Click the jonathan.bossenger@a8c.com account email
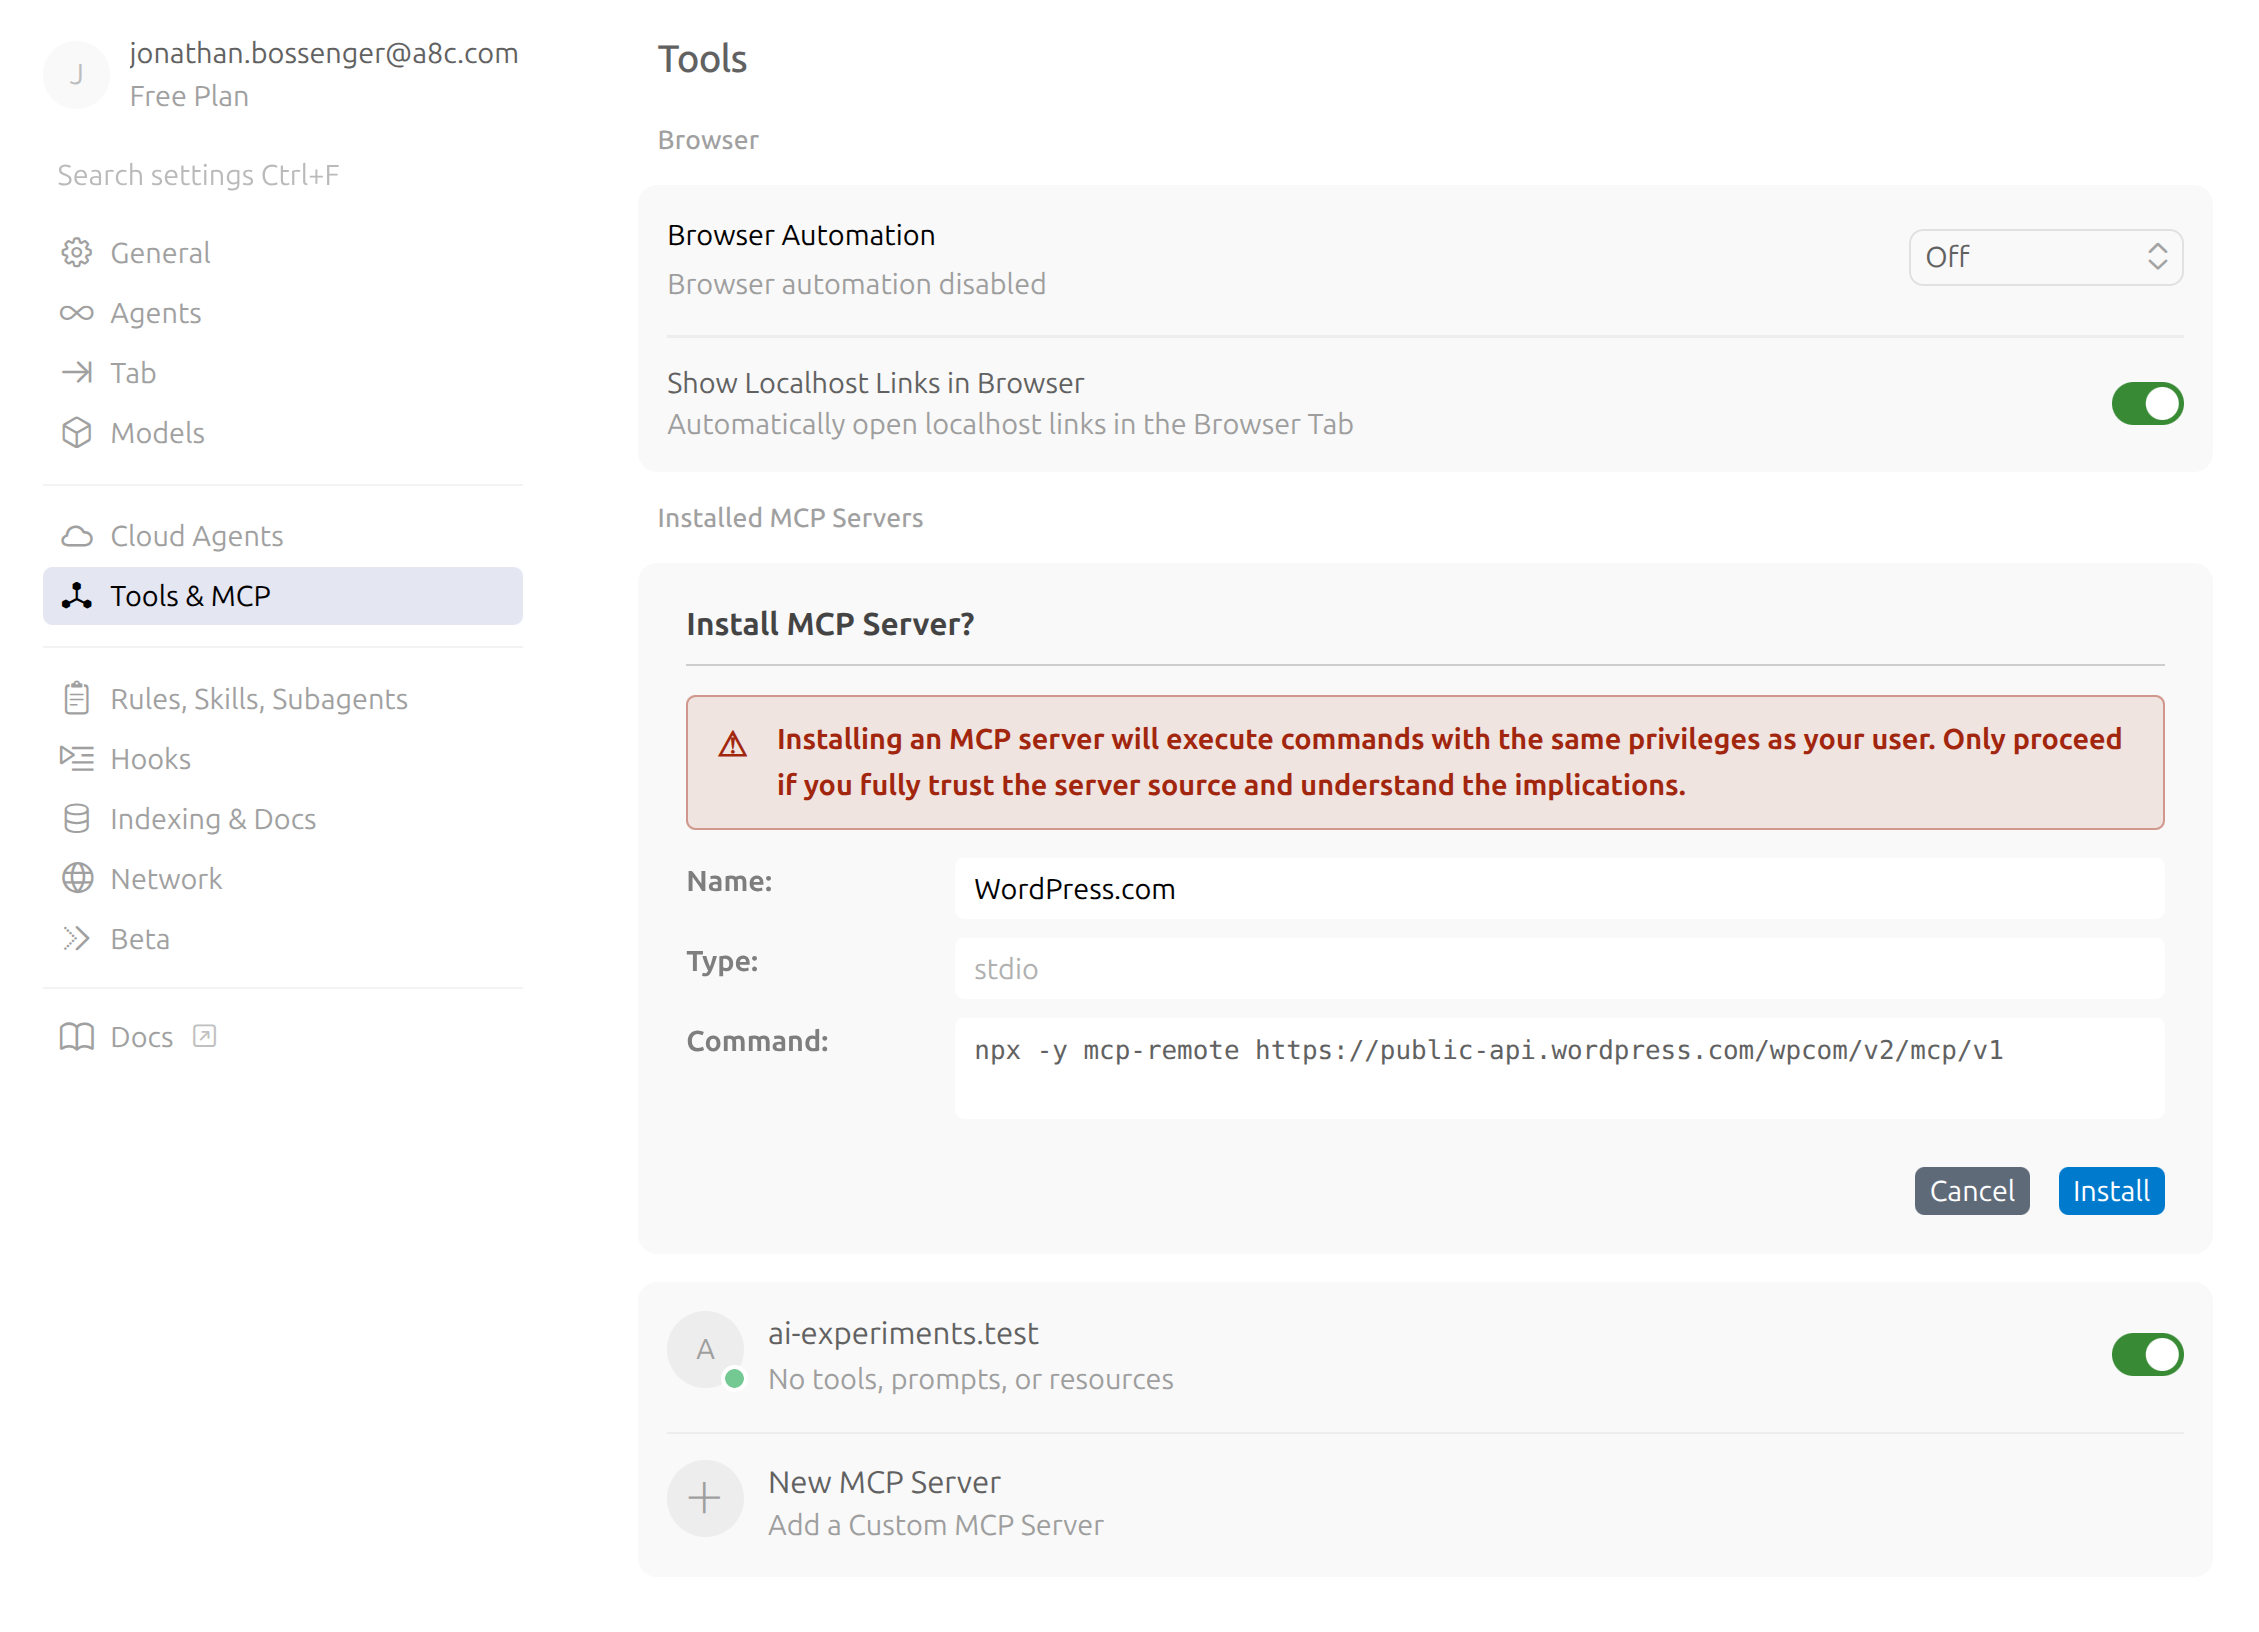The height and width of the screenshot is (1632, 2259). pyautogui.click(x=324, y=53)
